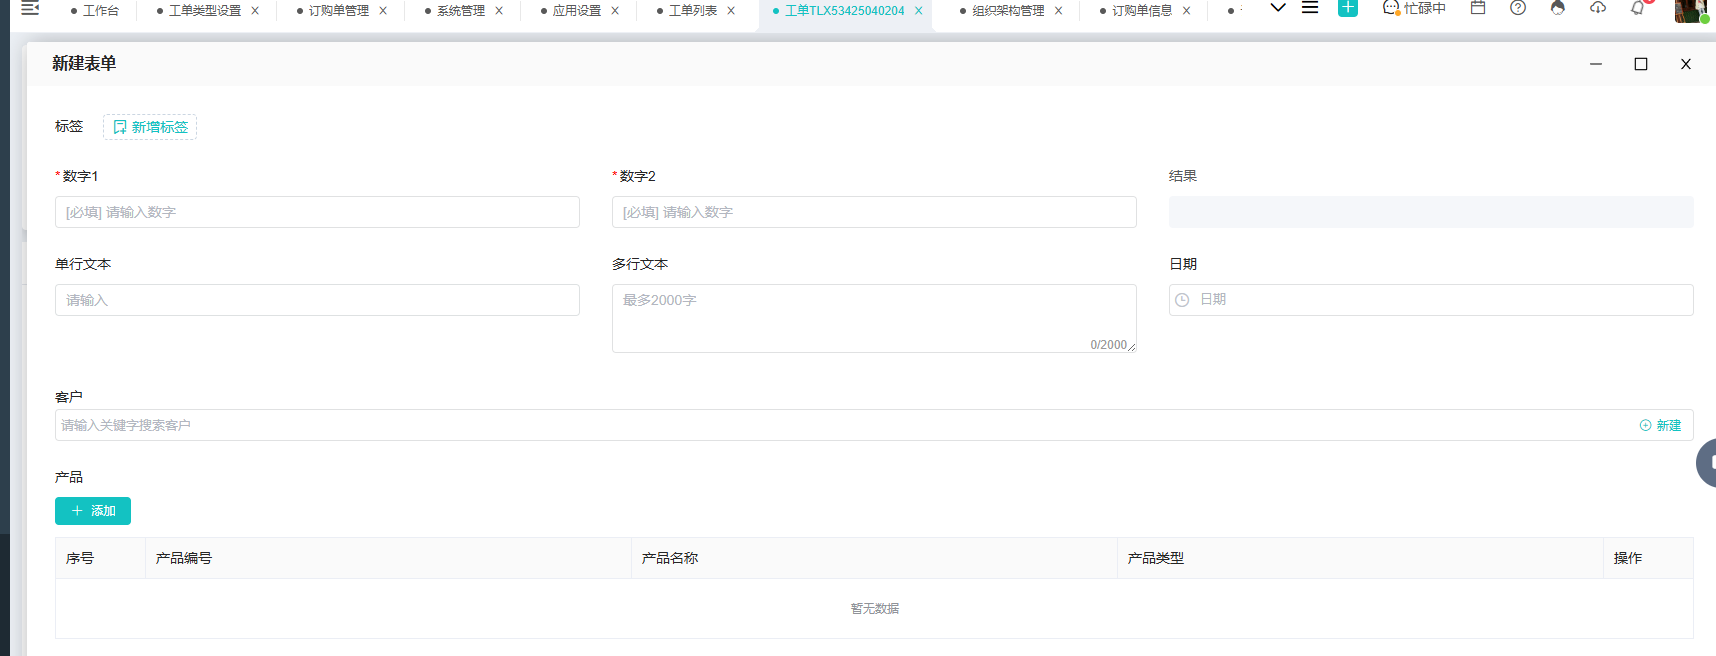
Task: Close the 工单TLX53425040204 tab
Action: [x=919, y=11]
